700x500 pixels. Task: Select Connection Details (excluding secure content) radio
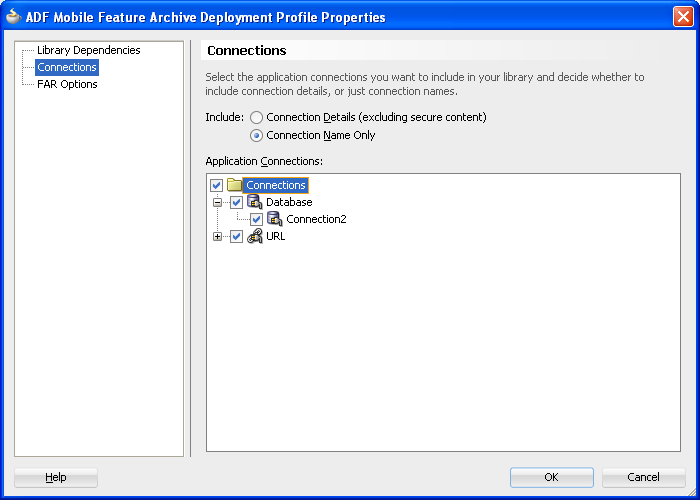(256, 118)
